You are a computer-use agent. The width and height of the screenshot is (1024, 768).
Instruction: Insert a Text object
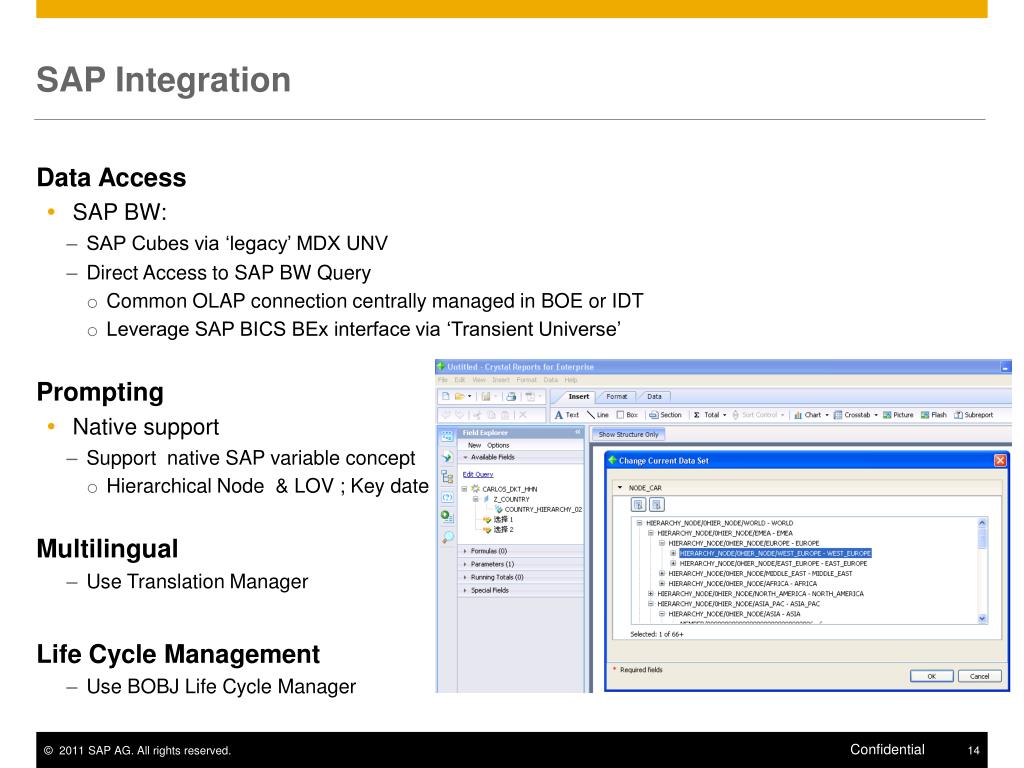(x=567, y=415)
